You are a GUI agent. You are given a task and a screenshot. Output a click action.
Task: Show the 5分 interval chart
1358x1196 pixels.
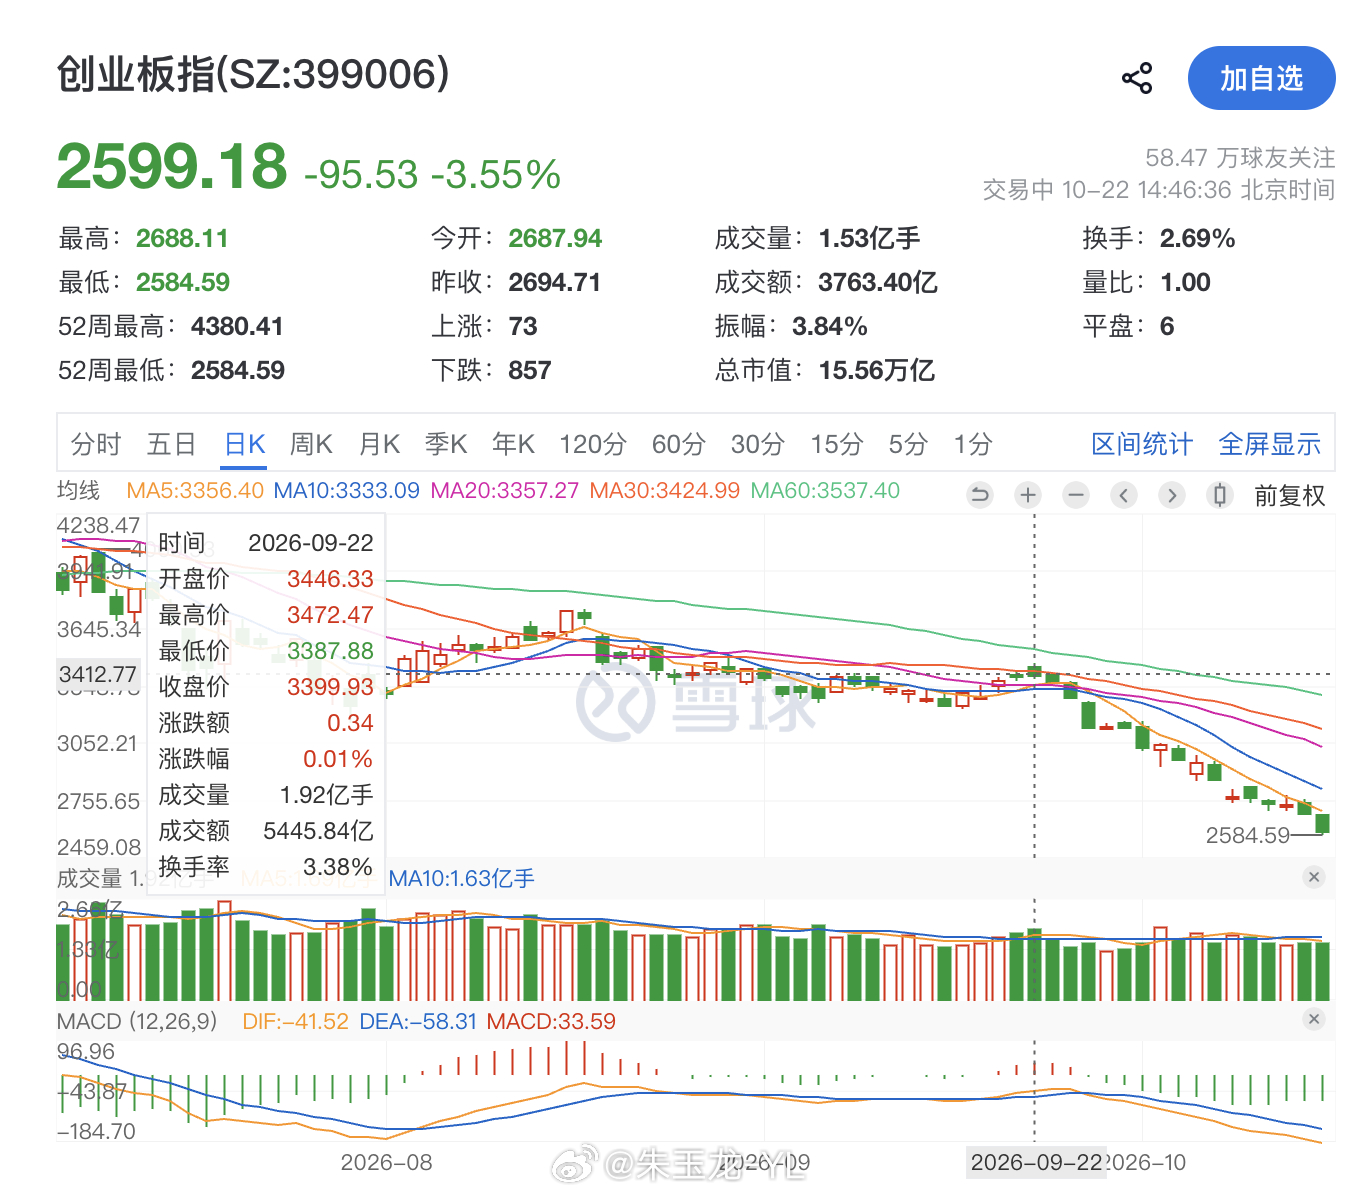[909, 444]
